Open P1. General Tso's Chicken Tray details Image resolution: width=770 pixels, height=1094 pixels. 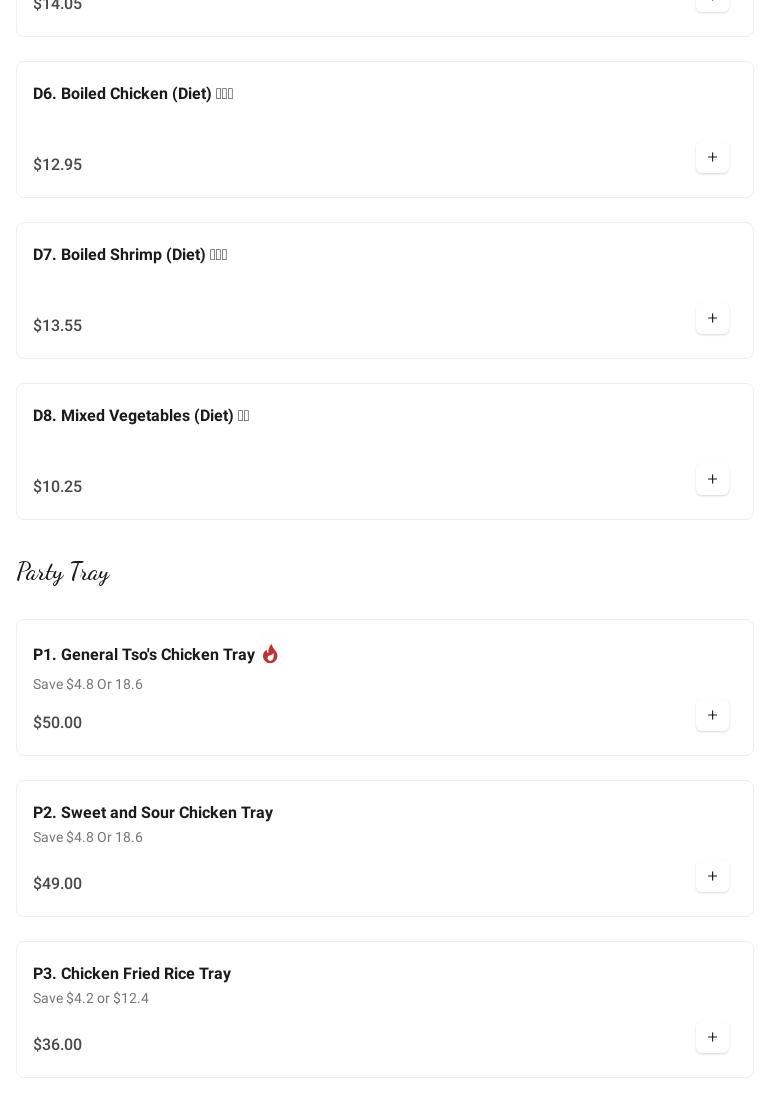143,655
